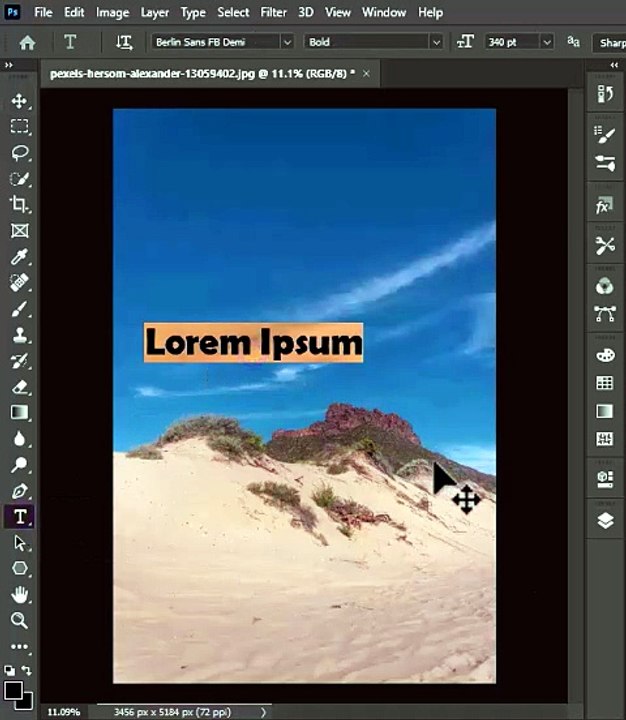Open the crossed tools panel icon
The image size is (626, 720).
click(x=605, y=246)
